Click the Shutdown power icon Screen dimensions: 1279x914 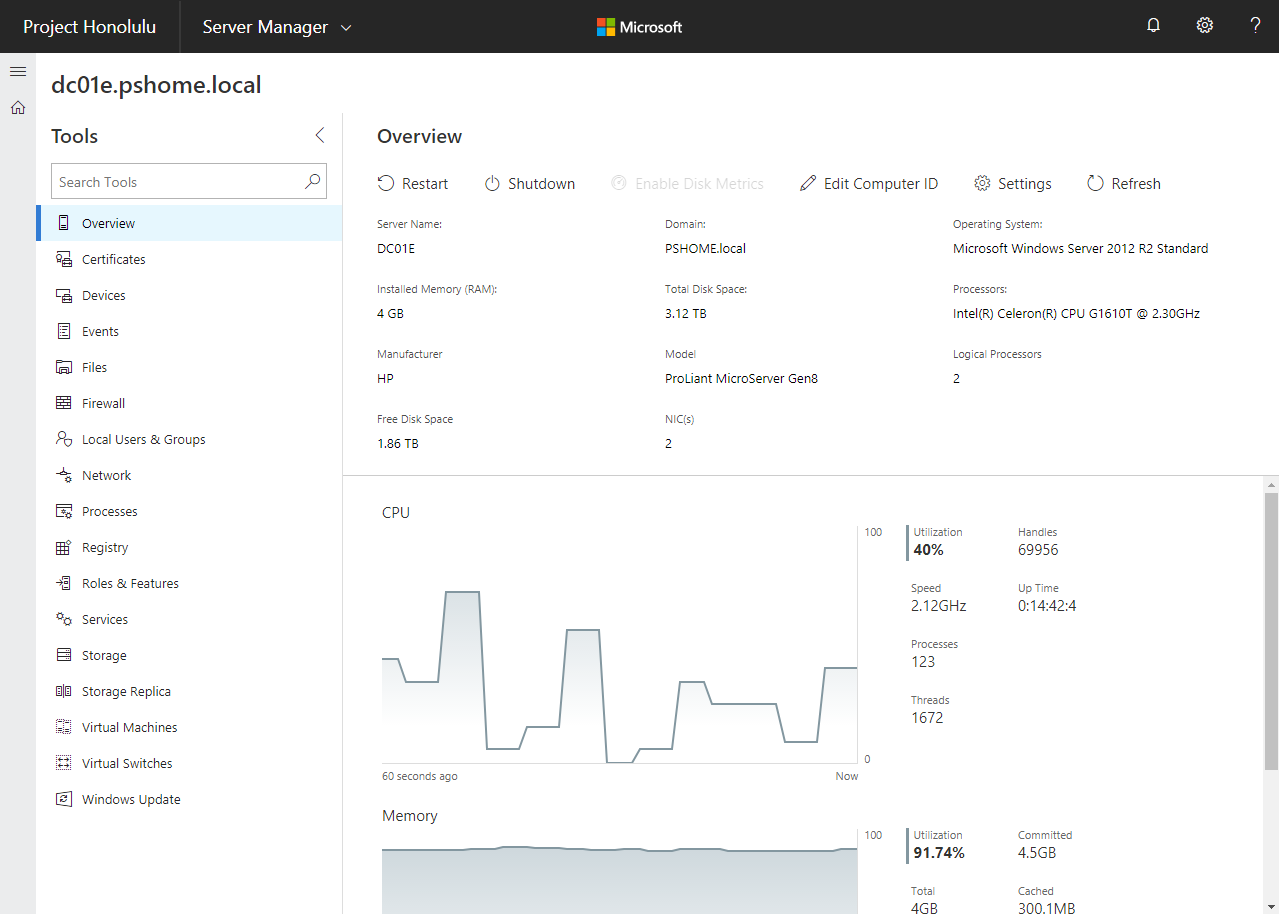click(492, 184)
